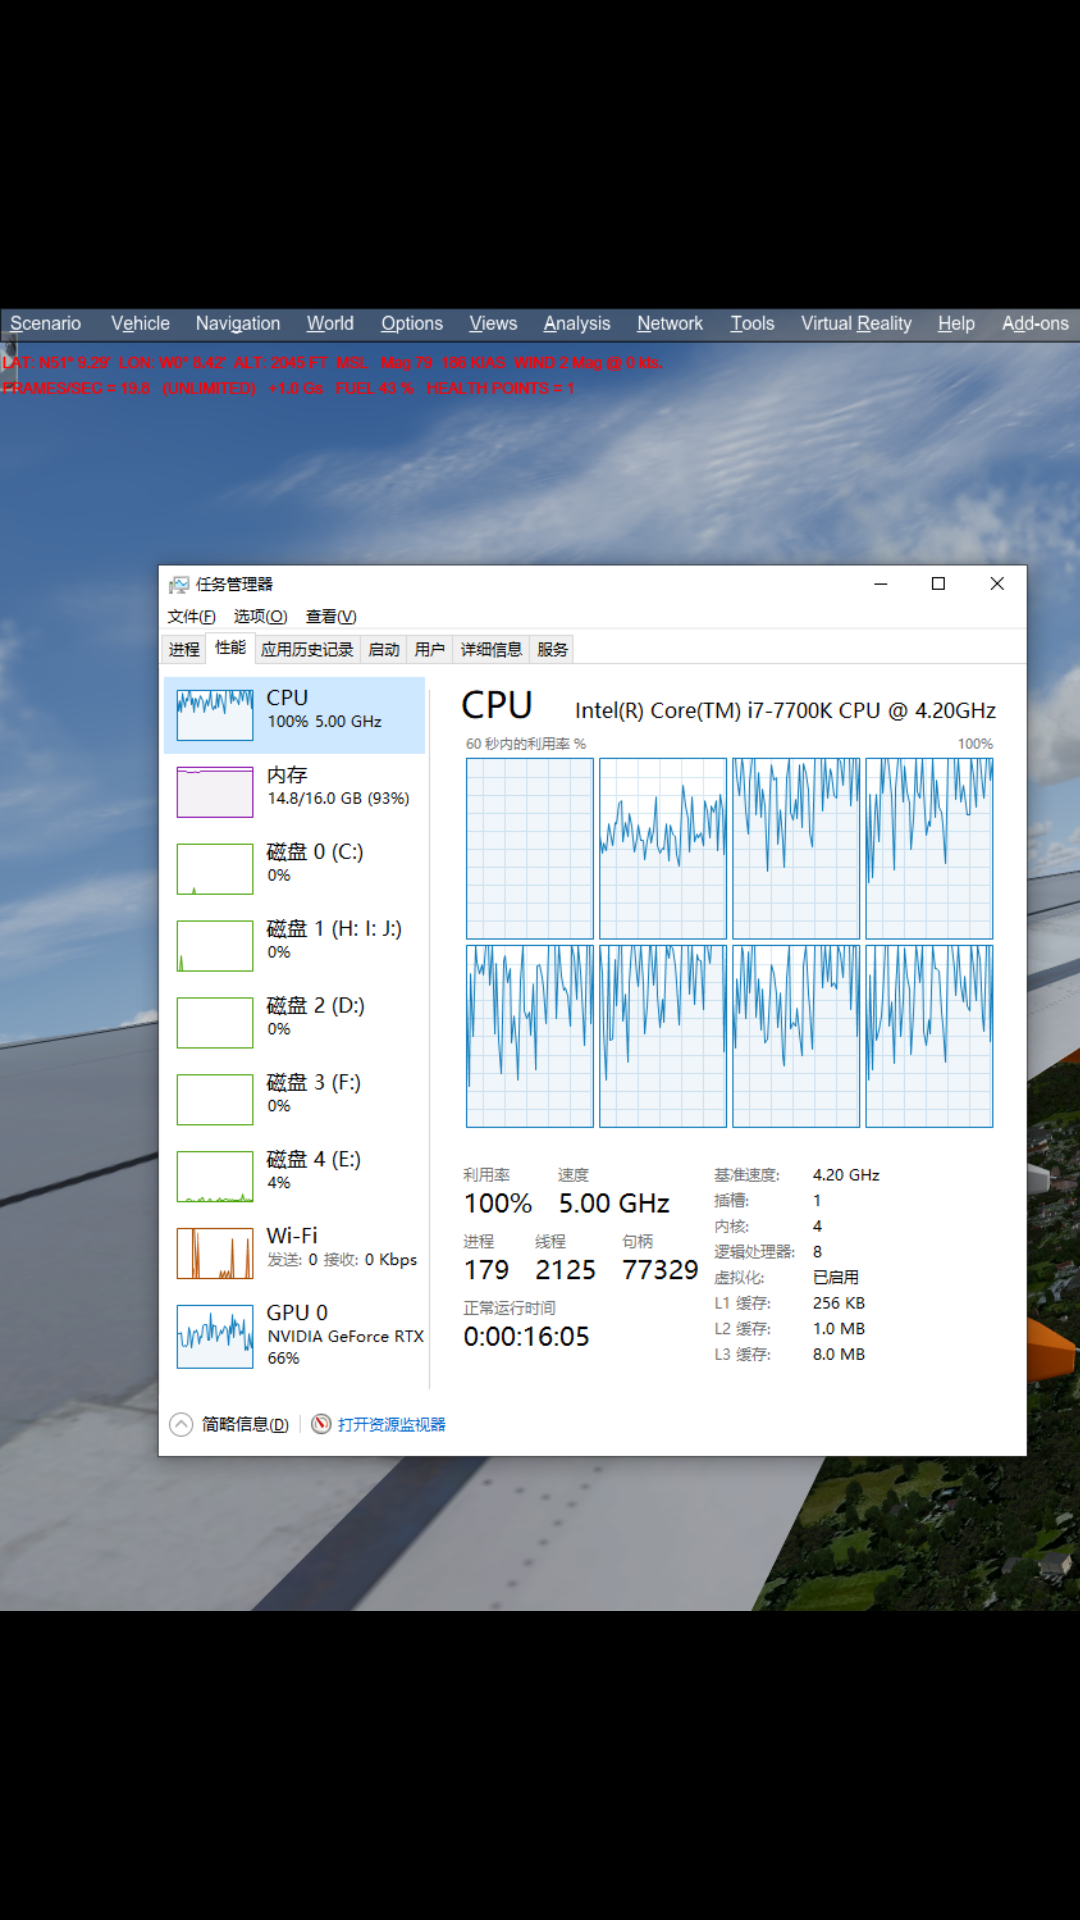Click the 打开资源监视器 link
1080x1920 pixels.
coord(391,1424)
